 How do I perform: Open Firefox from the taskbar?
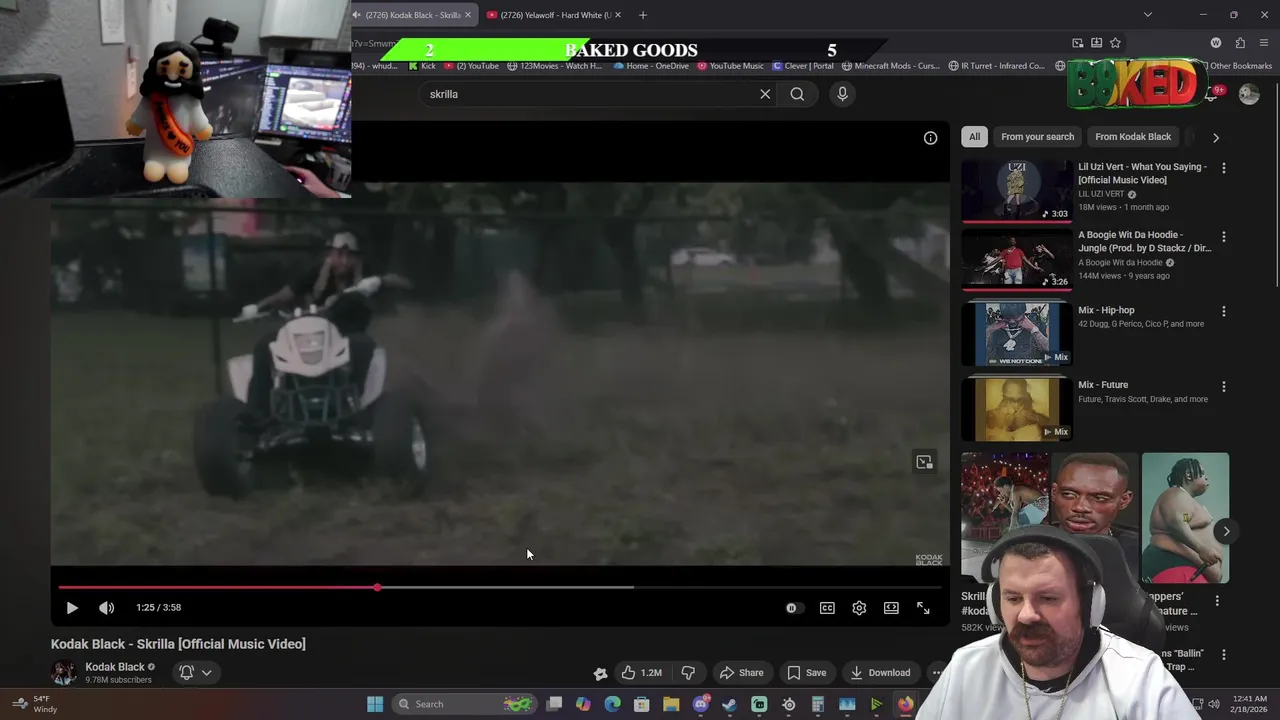[x=905, y=704]
